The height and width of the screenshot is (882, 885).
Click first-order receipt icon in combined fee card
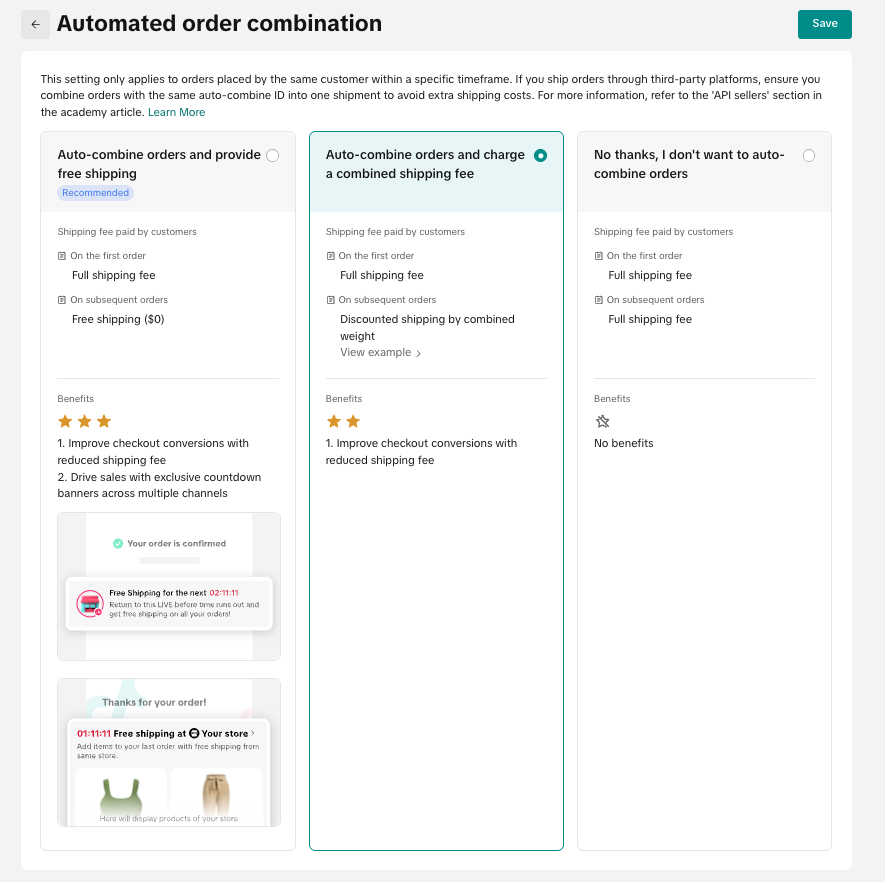[x=330, y=256]
